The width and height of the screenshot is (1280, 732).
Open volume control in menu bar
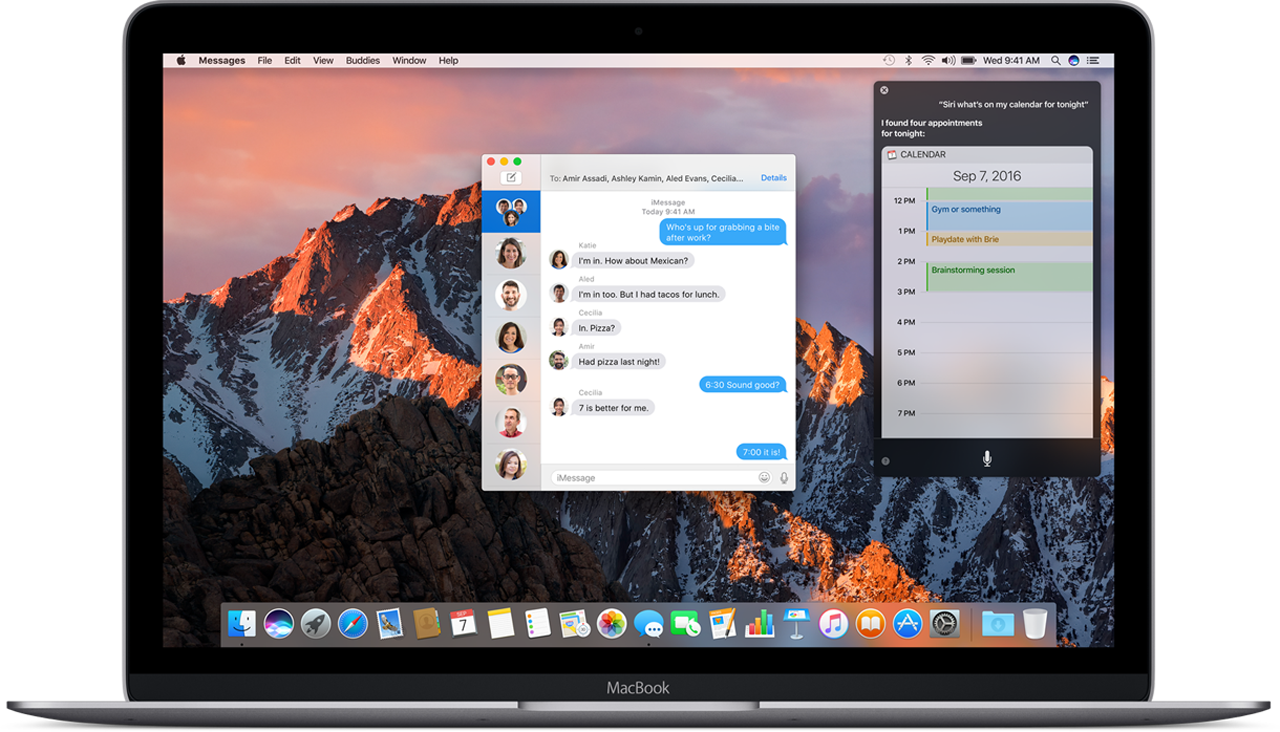click(949, 61)
